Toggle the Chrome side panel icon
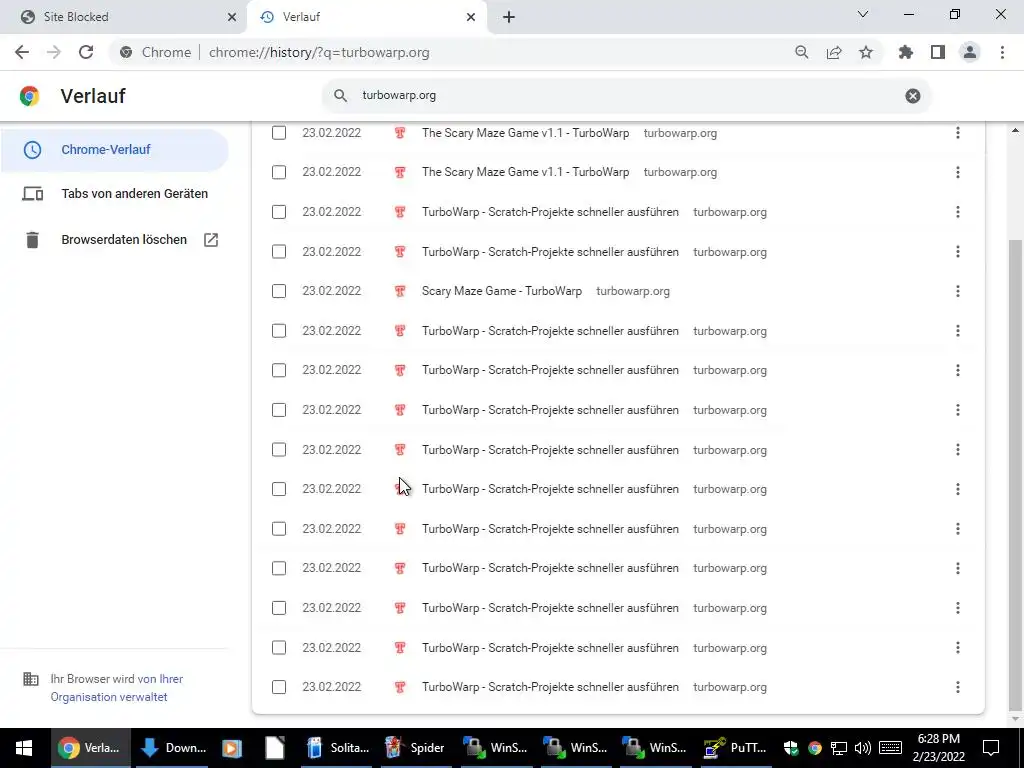The height and width of the screenshot is (768, 1024). tap(938, 52)
